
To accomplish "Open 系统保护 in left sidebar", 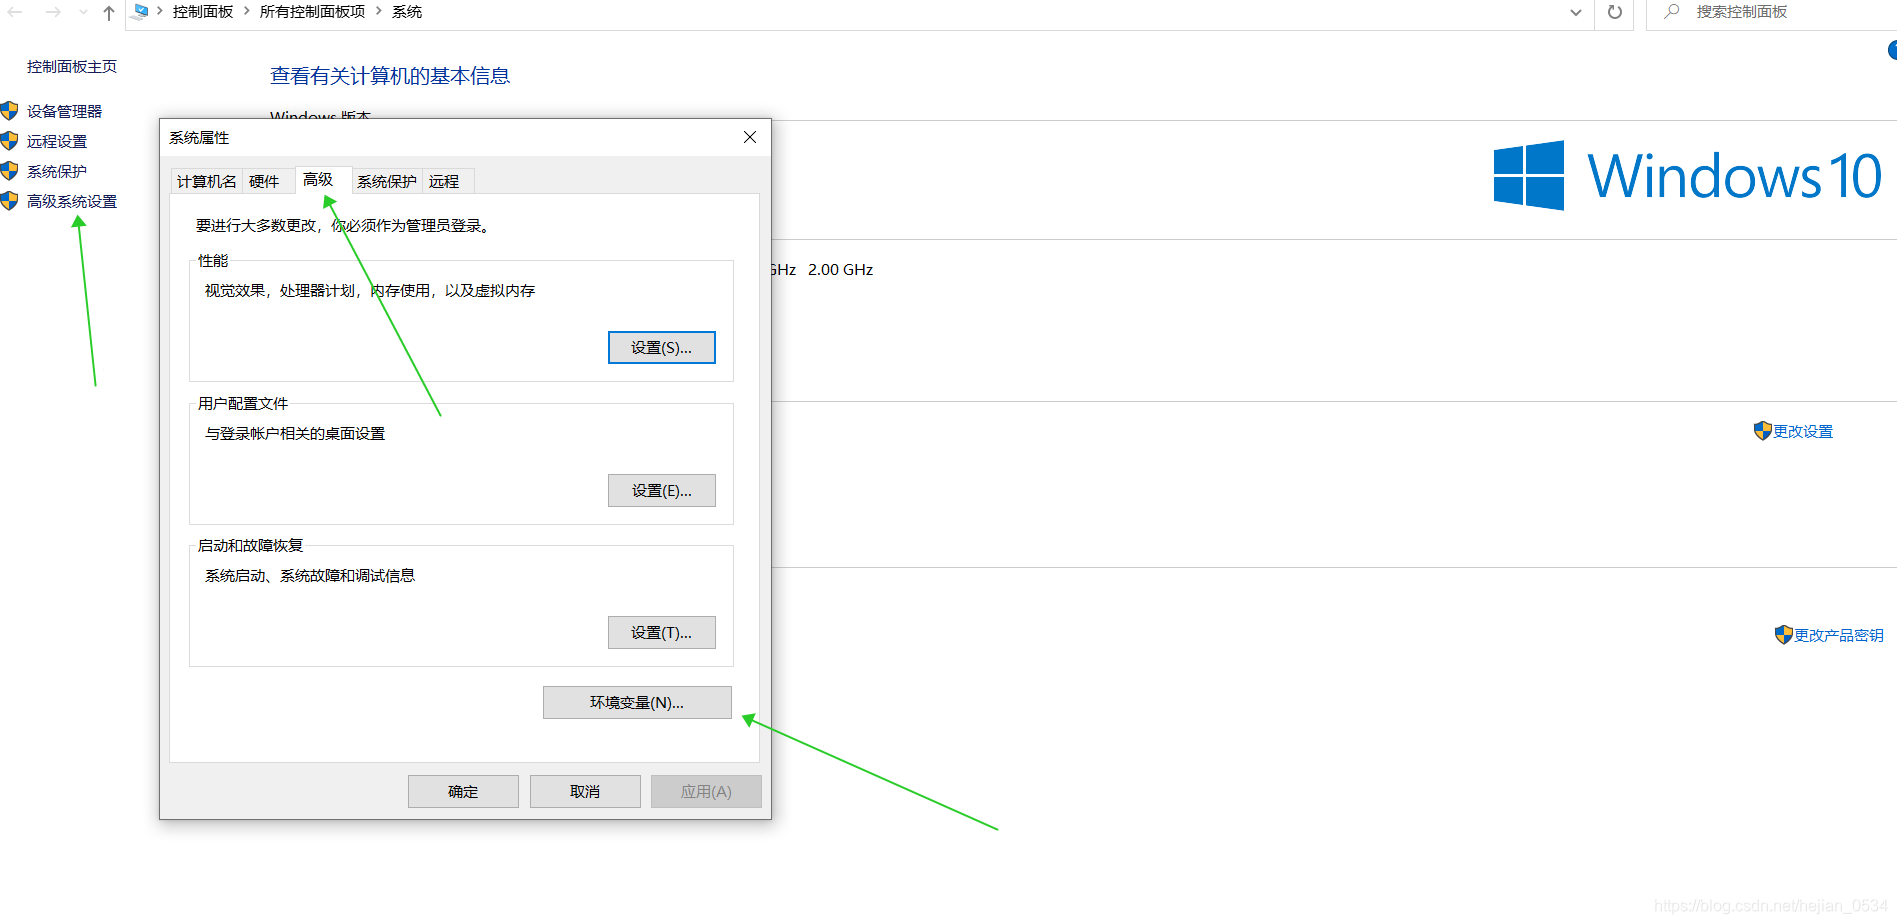I will (x=57, y=172).
